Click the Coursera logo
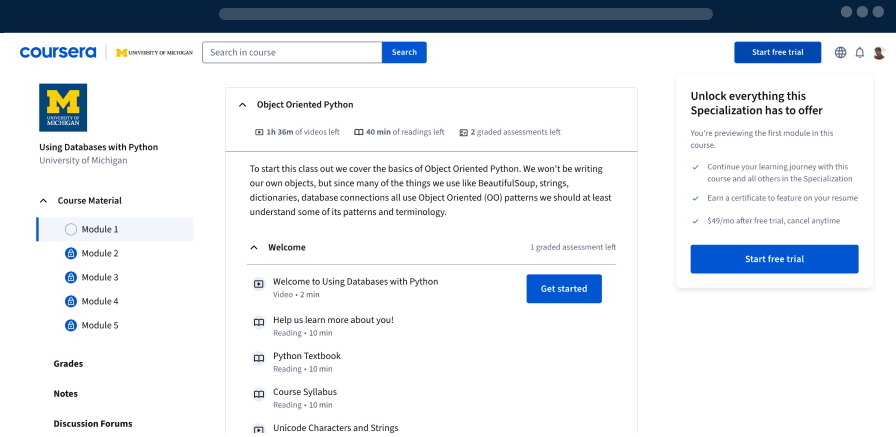The image size is (896, 437). [57, 52]
